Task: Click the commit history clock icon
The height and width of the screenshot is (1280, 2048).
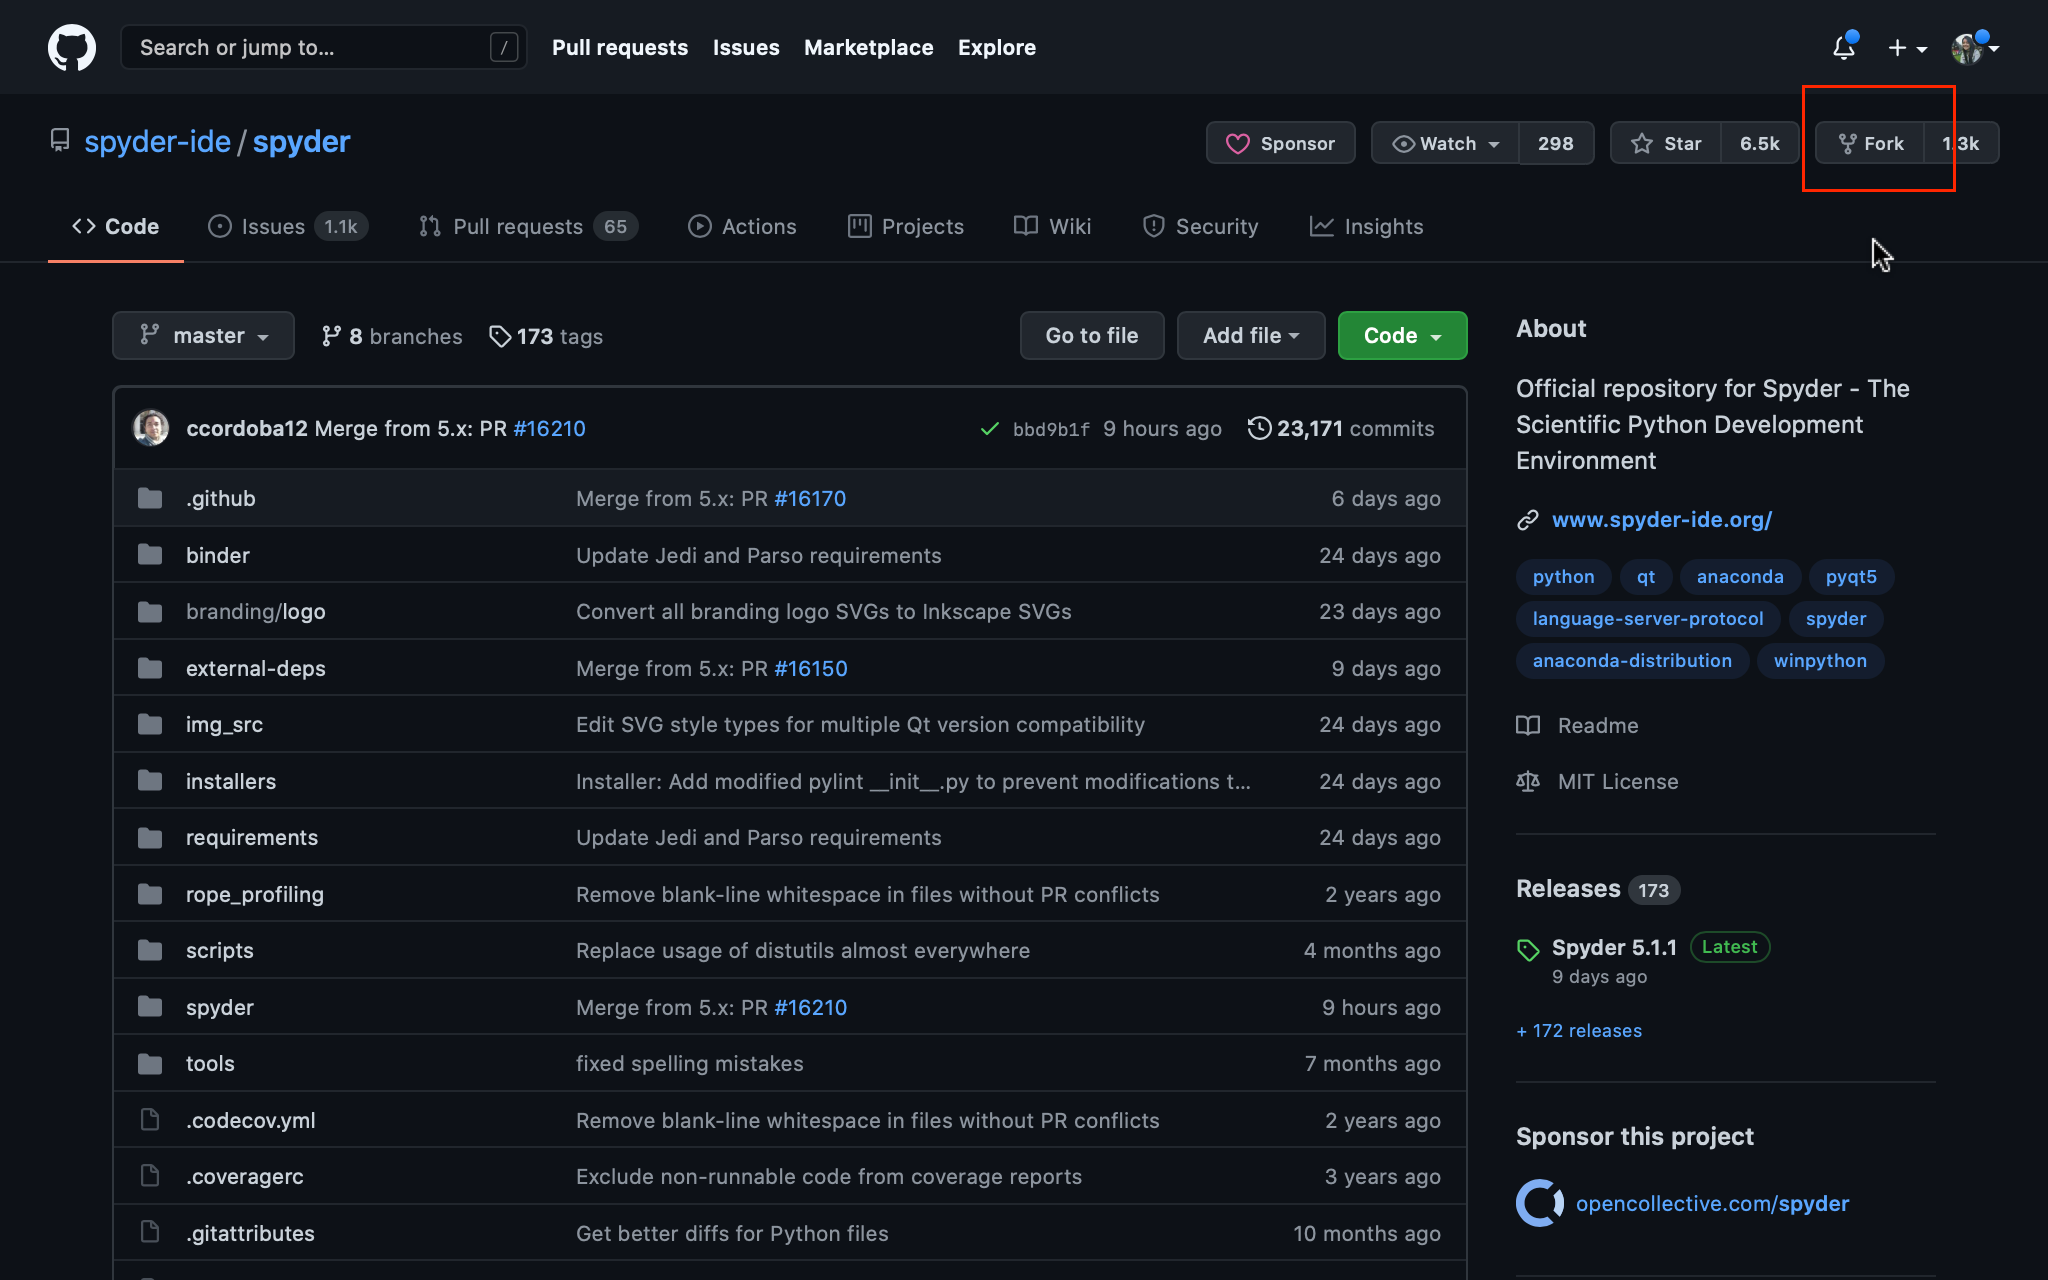Action: [1259, 428]
